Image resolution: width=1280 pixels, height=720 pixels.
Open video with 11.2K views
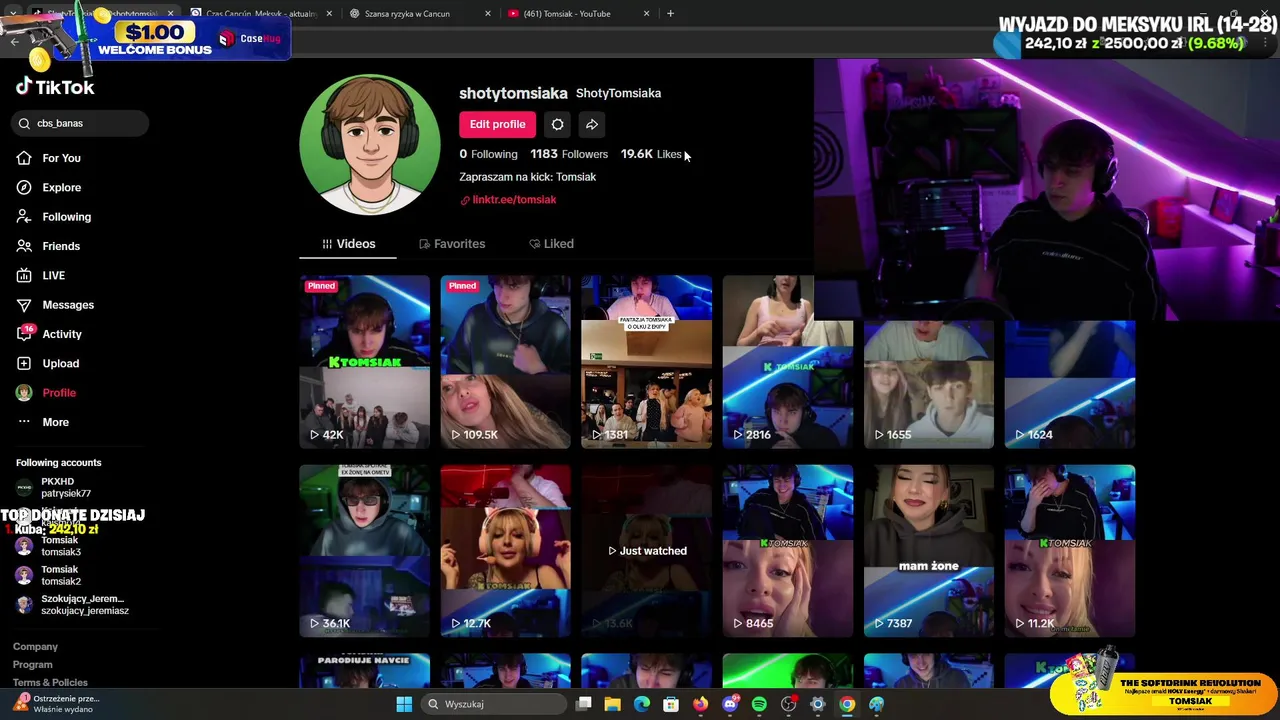(1070, 551)
